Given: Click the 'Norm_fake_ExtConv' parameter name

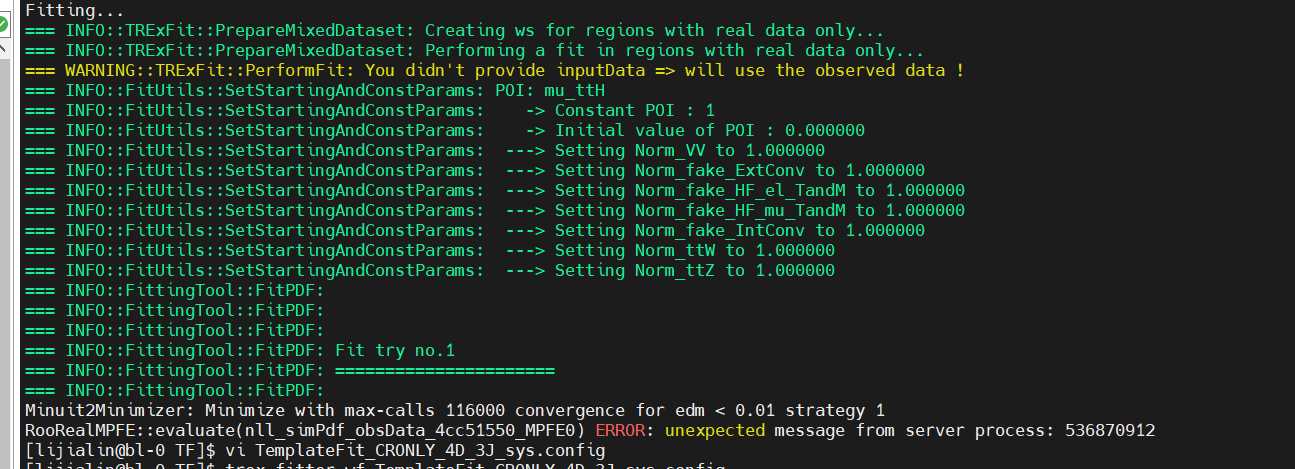Looking at the screenshot, I should (719, 170).
